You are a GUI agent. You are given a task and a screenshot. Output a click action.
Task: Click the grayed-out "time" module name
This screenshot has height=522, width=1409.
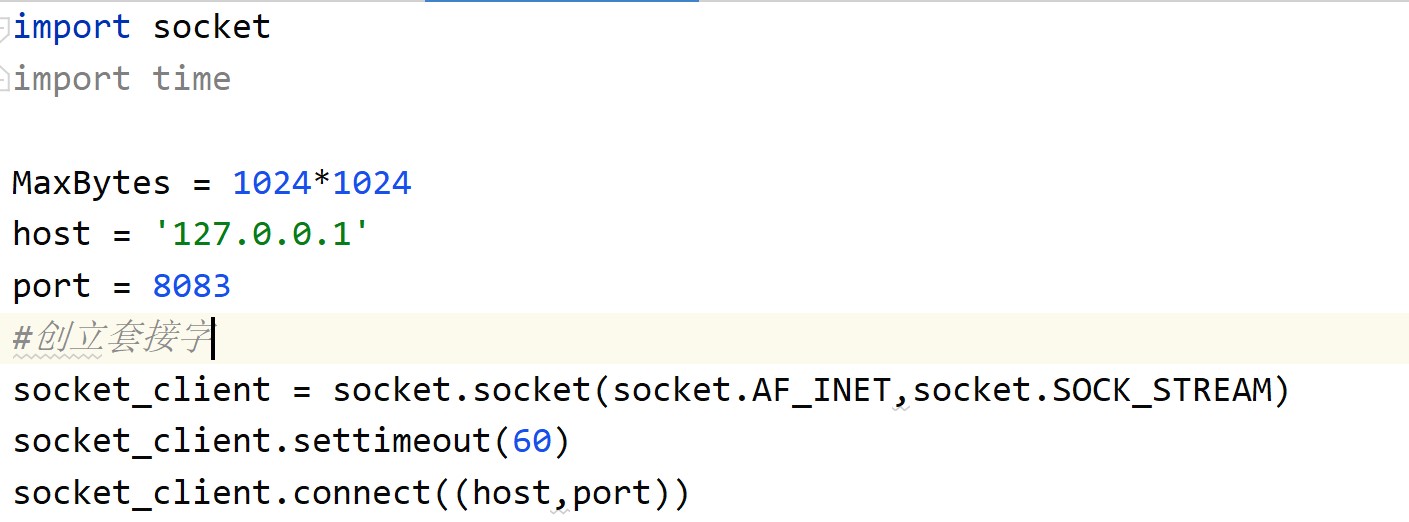pos(191,79)
